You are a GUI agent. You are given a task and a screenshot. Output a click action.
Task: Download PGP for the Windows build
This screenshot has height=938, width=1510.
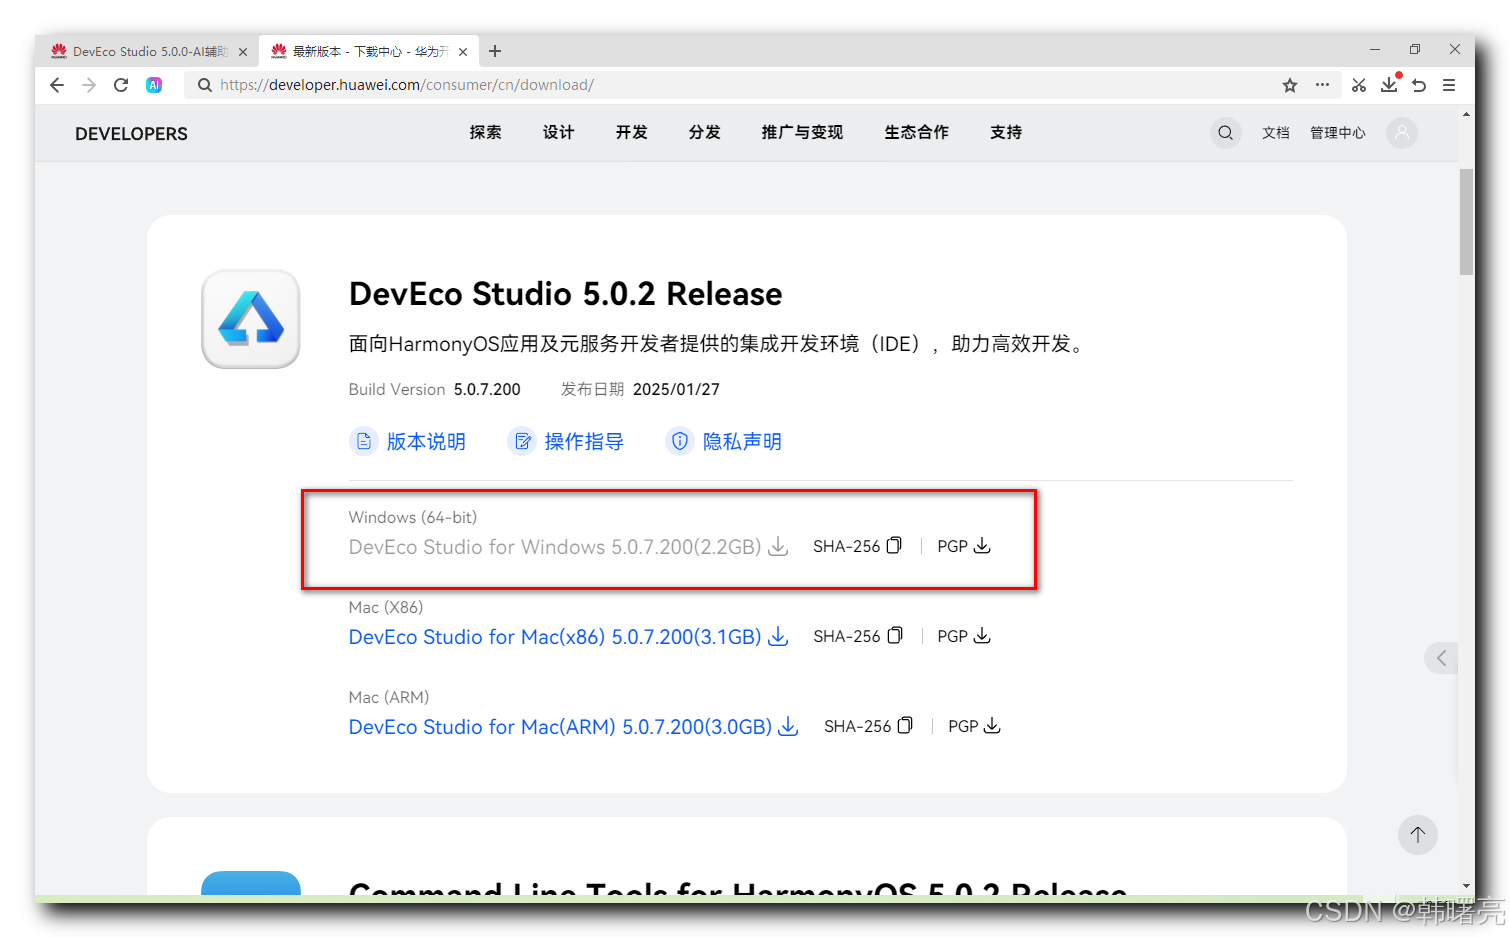coord(964,546)
